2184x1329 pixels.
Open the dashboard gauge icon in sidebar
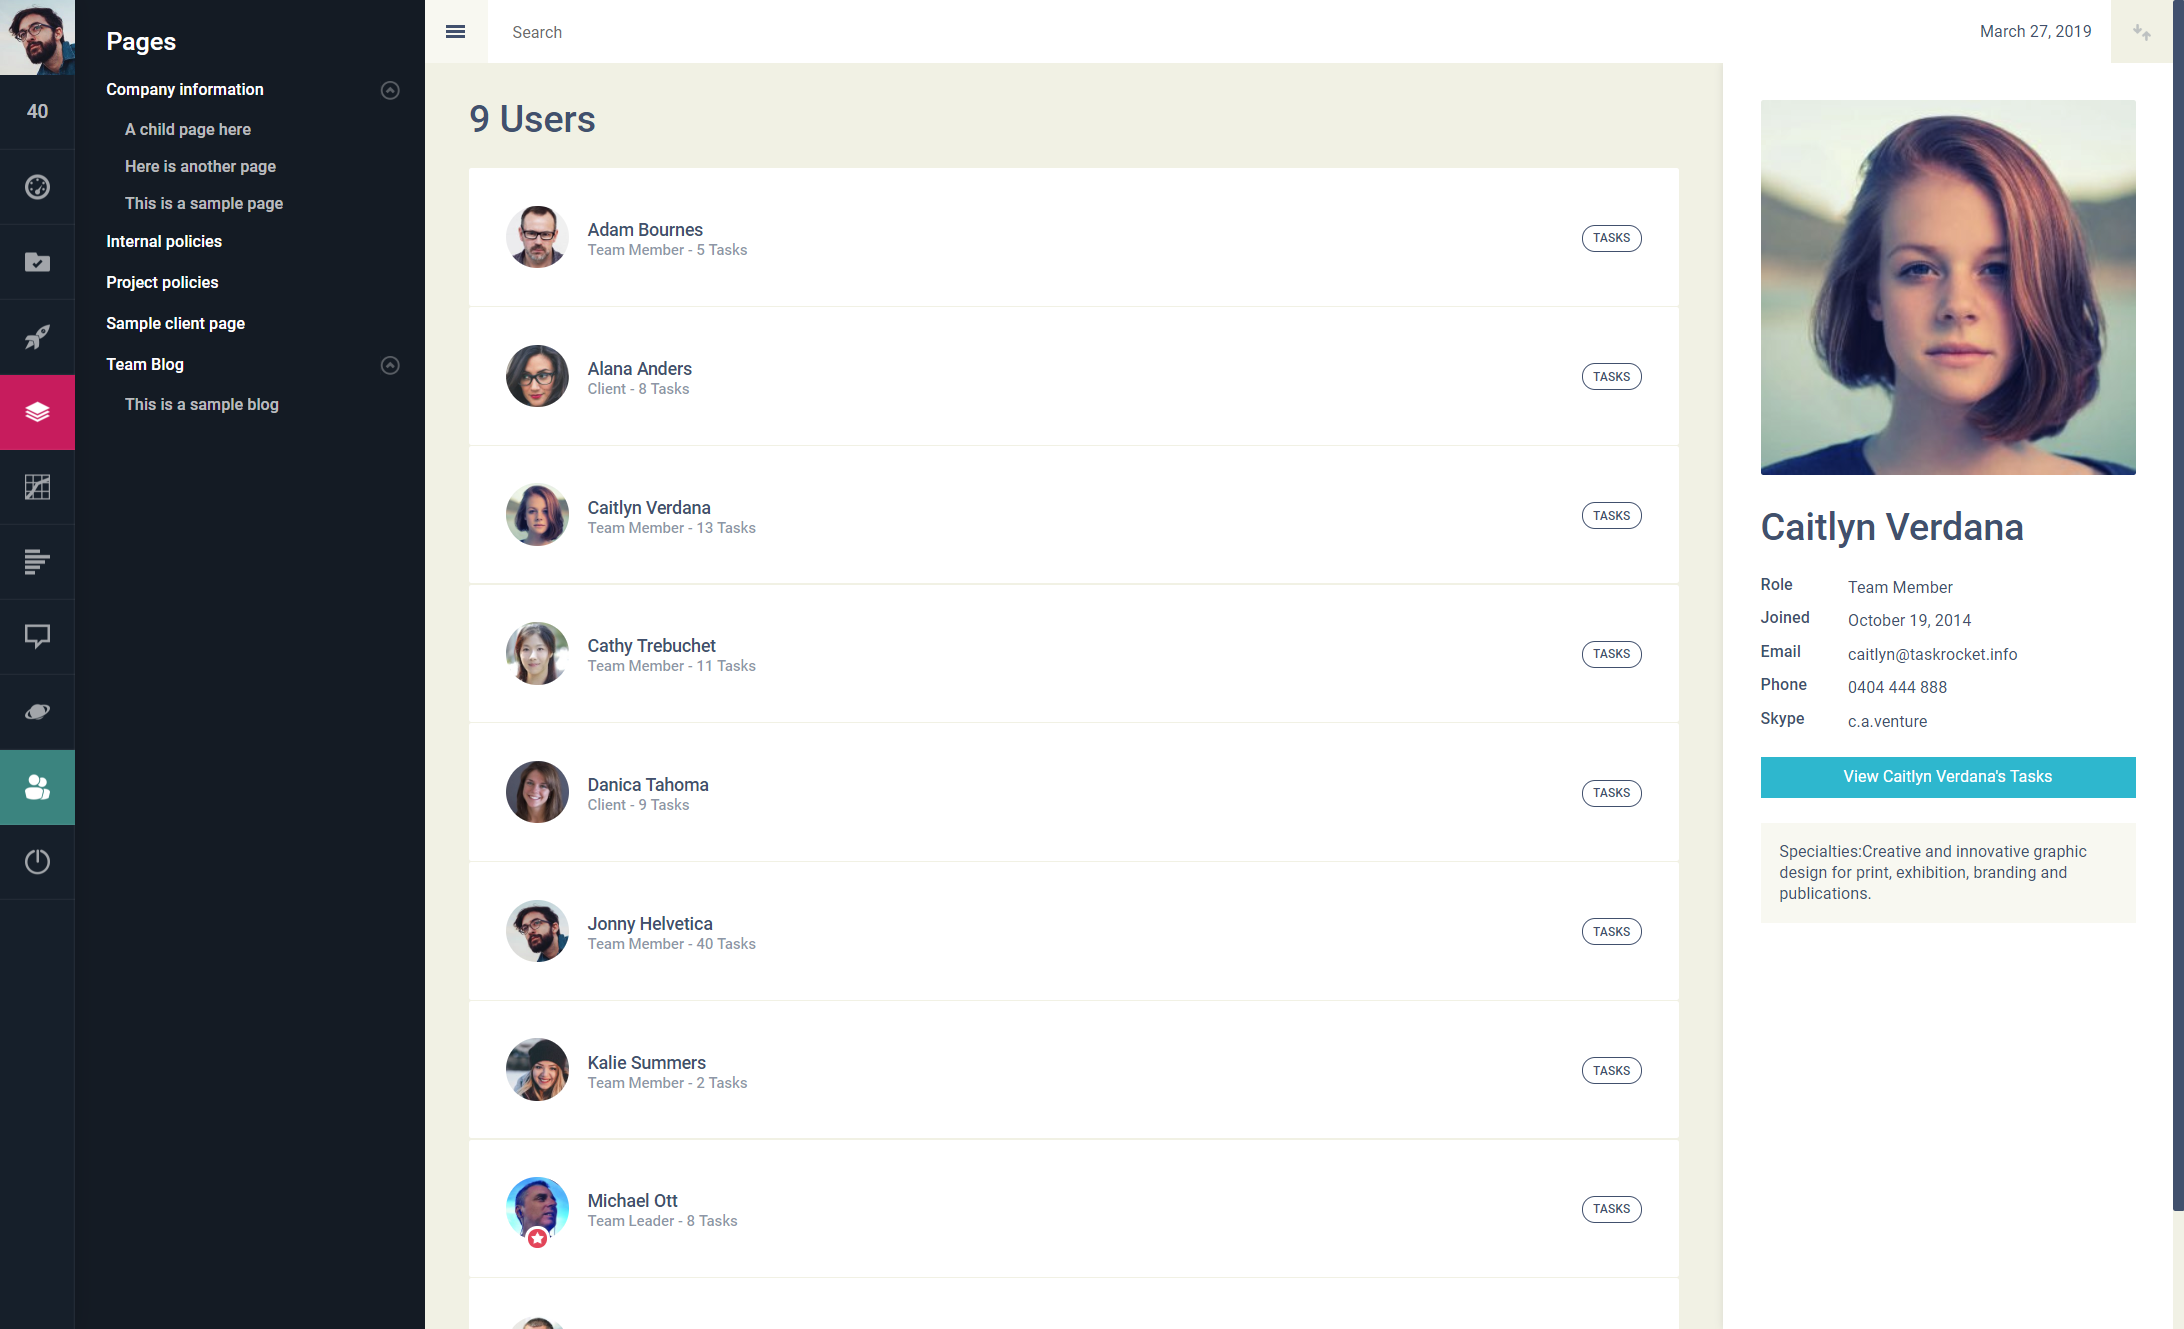click(37, 187)
